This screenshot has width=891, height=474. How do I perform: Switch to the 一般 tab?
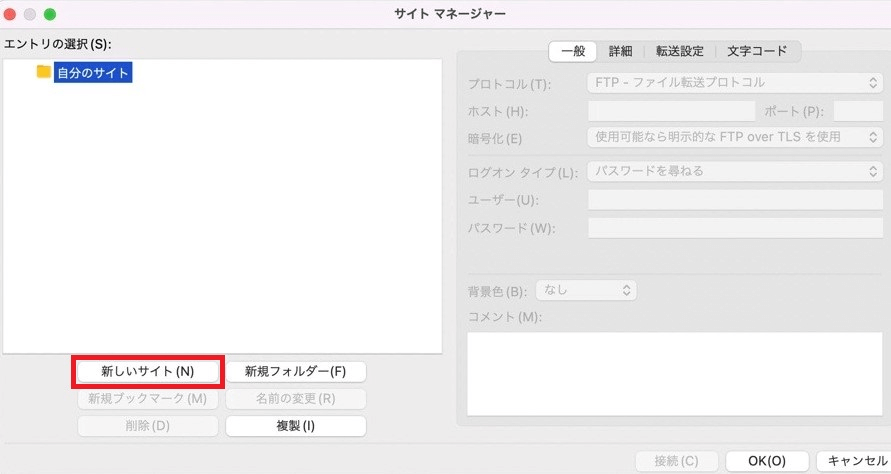tap(573, 51)
